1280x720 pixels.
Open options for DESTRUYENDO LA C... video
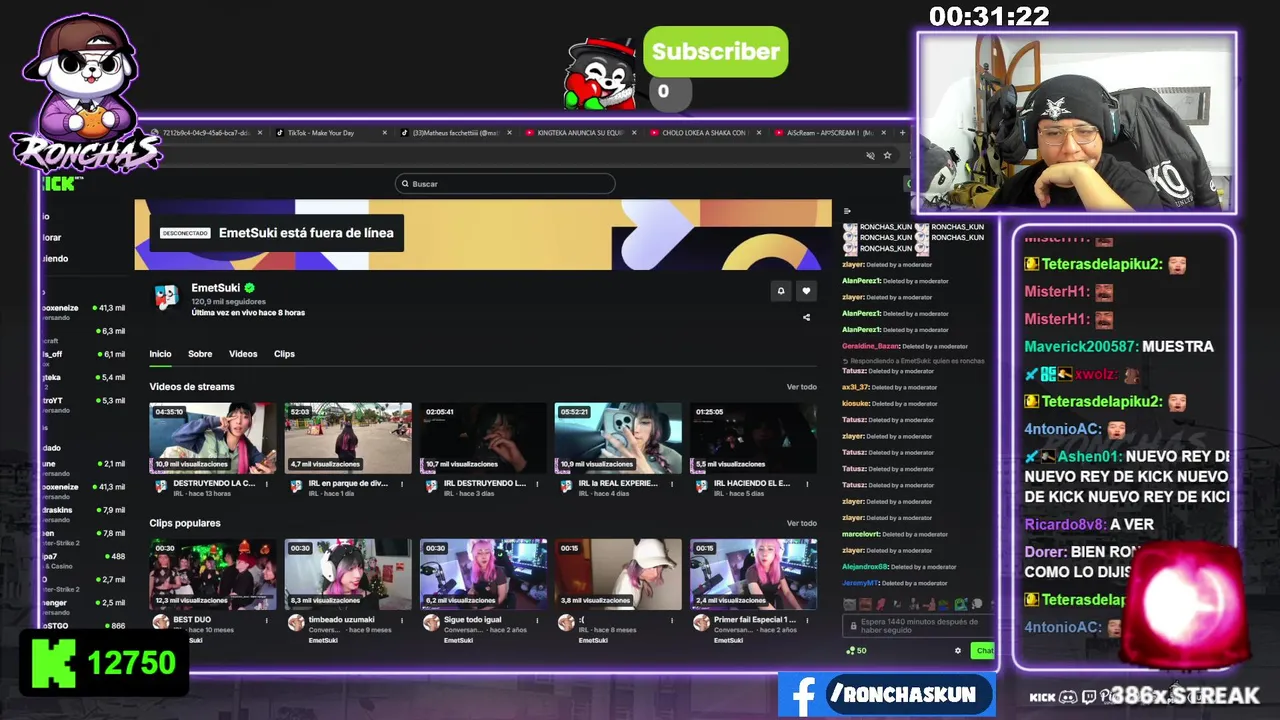[x=267, y=484]
